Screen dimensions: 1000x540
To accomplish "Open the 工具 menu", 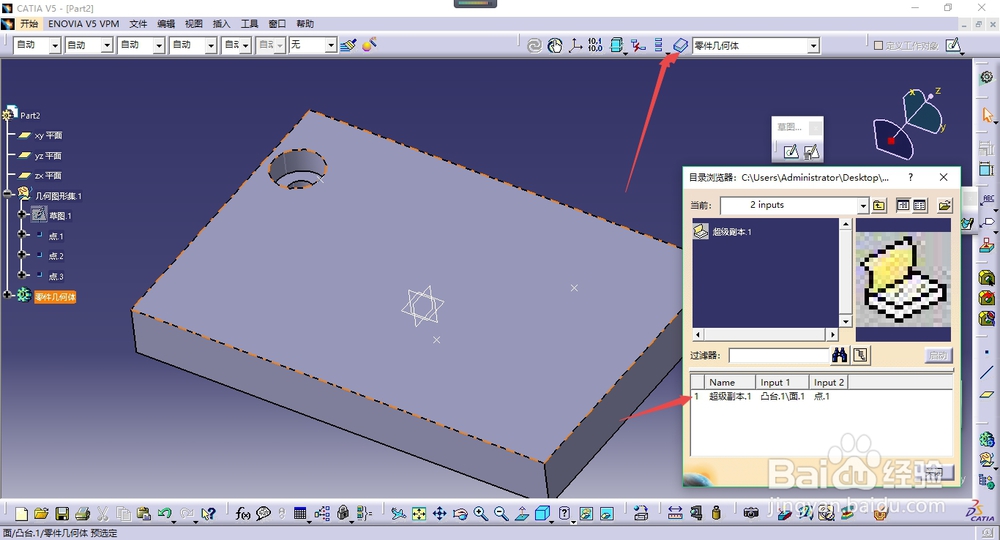I will coord(249,24).
